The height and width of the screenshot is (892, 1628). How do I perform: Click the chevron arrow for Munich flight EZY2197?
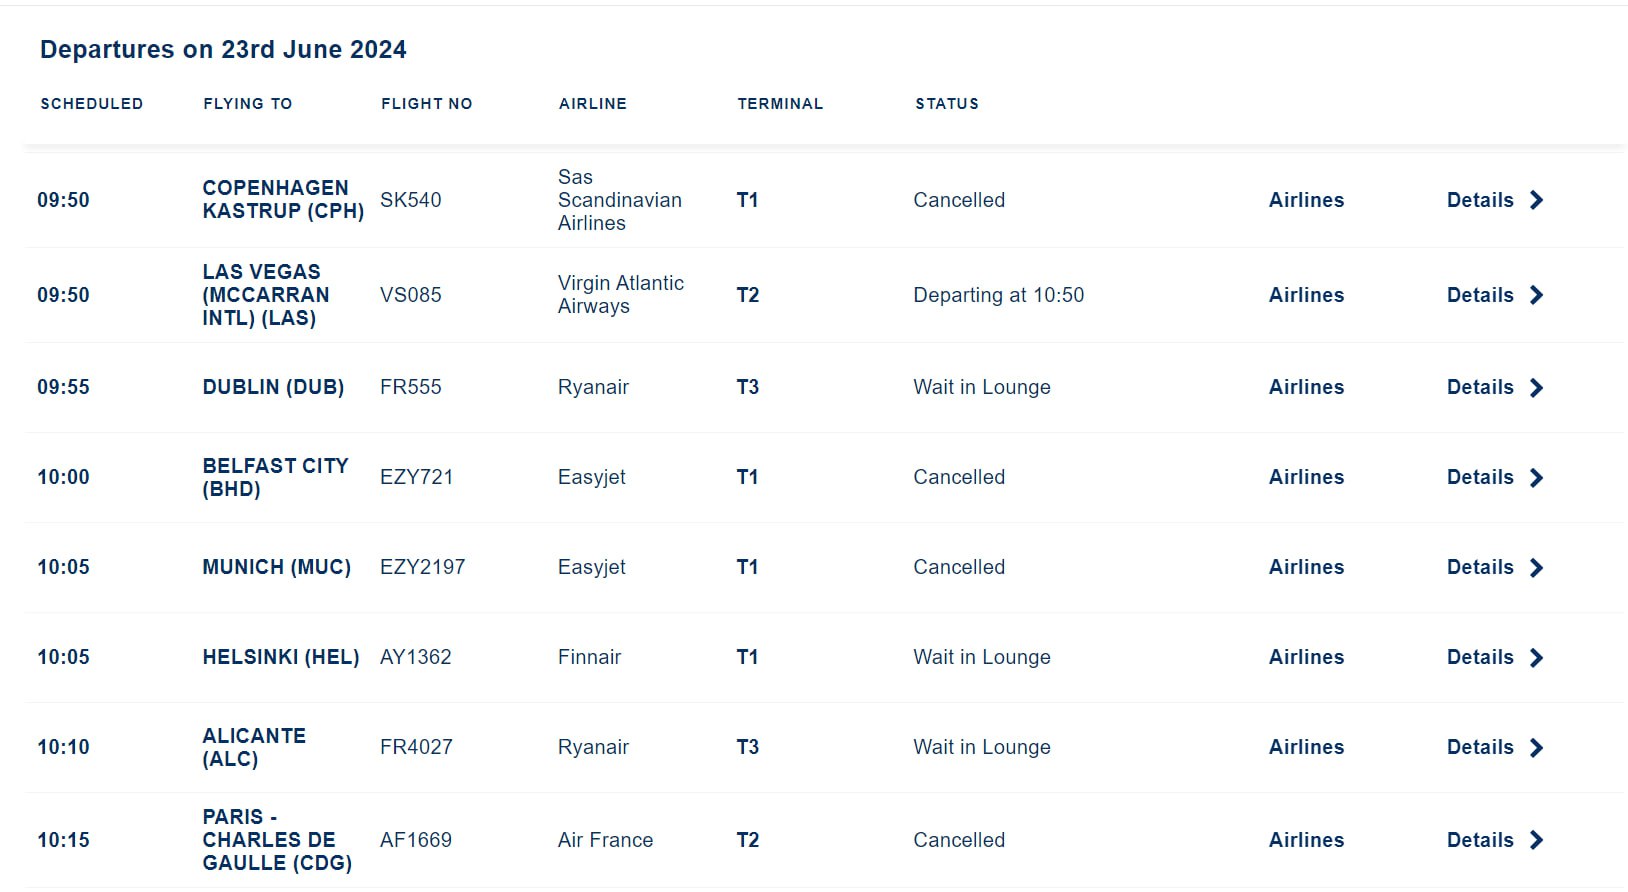pos(1537,567)
